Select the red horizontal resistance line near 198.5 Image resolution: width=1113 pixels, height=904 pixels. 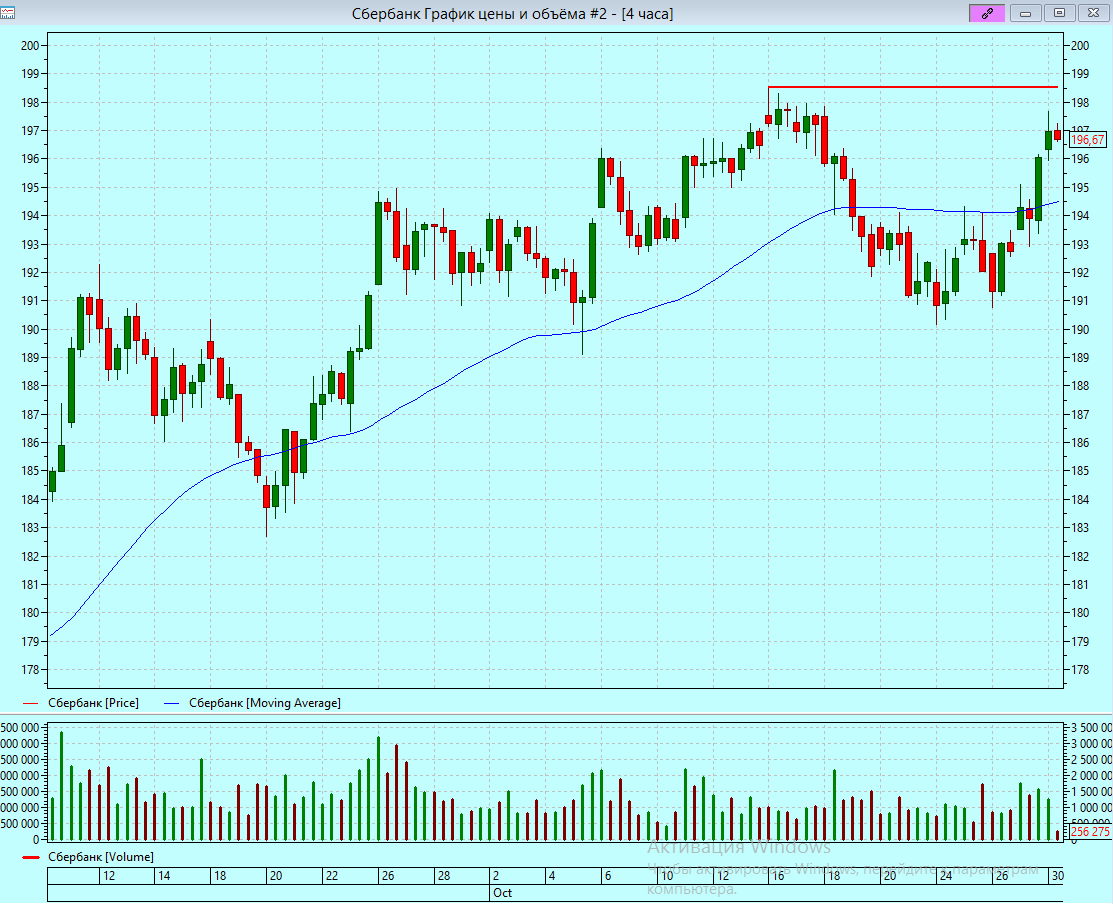(913, 87)
